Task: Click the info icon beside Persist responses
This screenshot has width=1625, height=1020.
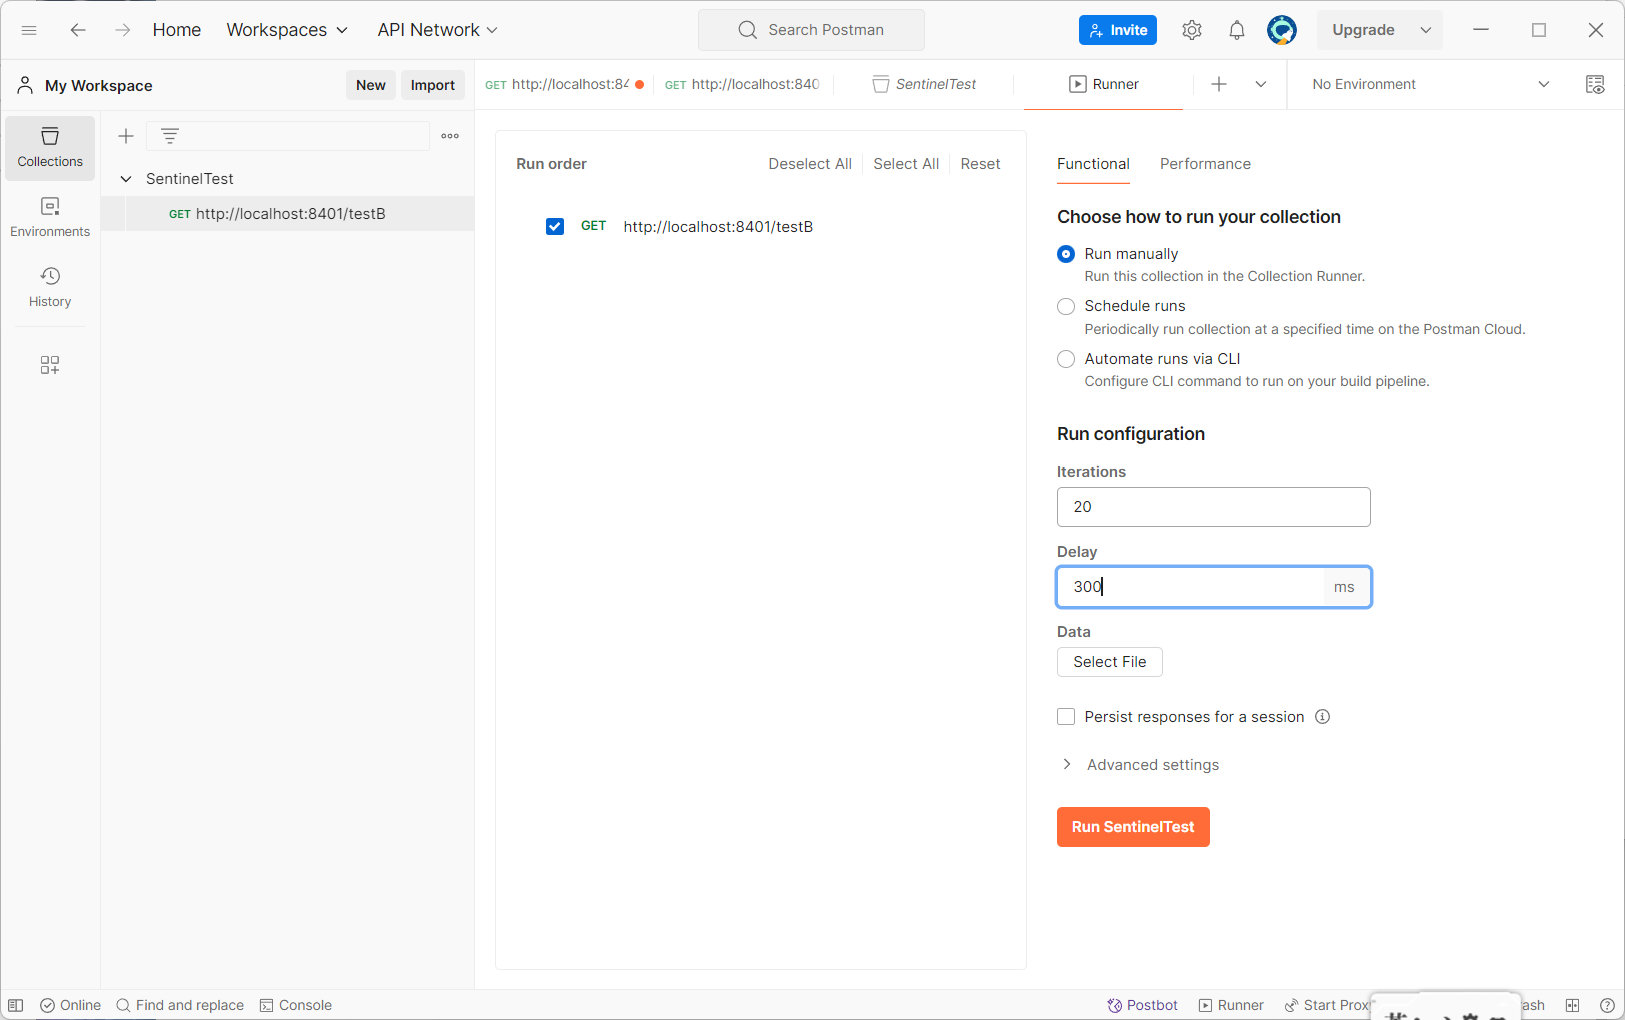Action: [1322, 717]
